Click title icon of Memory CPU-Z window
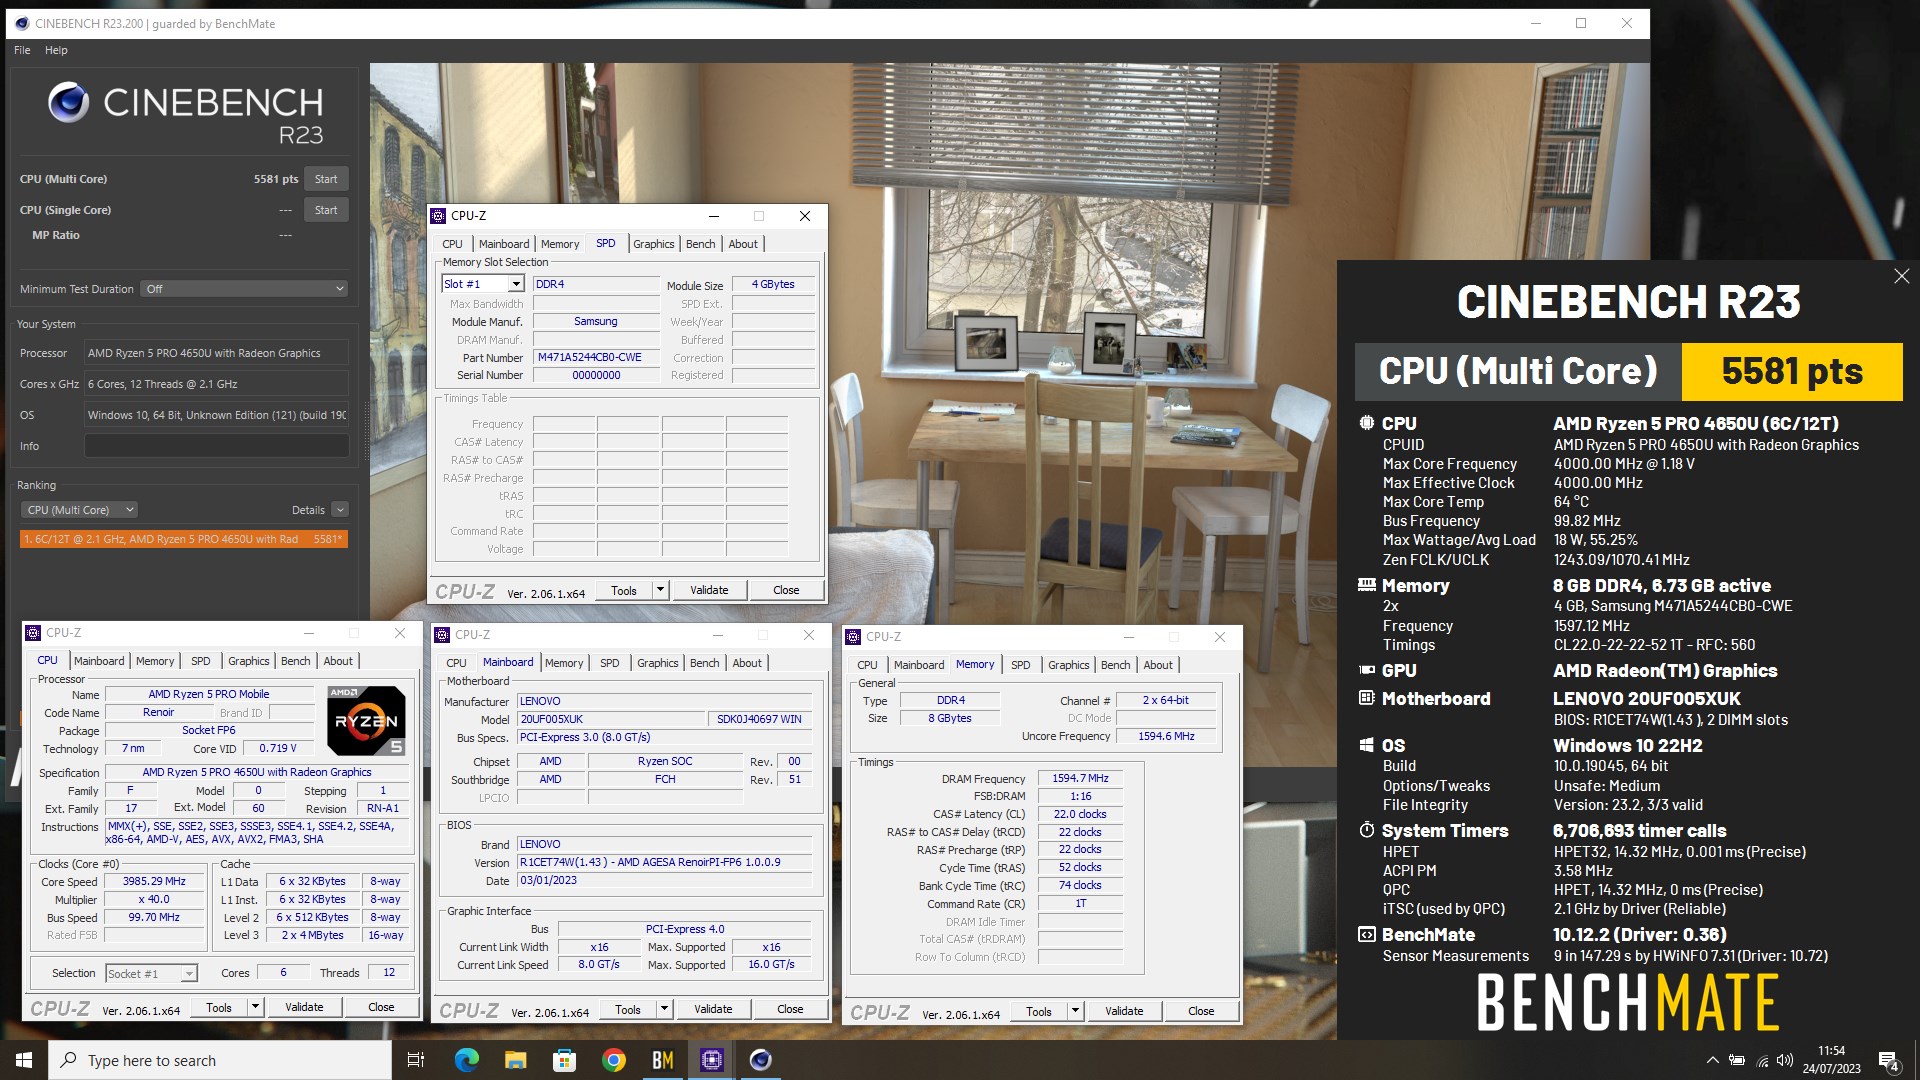Viewport: 1920px width, 1080px height. click(x=854, y=636)
